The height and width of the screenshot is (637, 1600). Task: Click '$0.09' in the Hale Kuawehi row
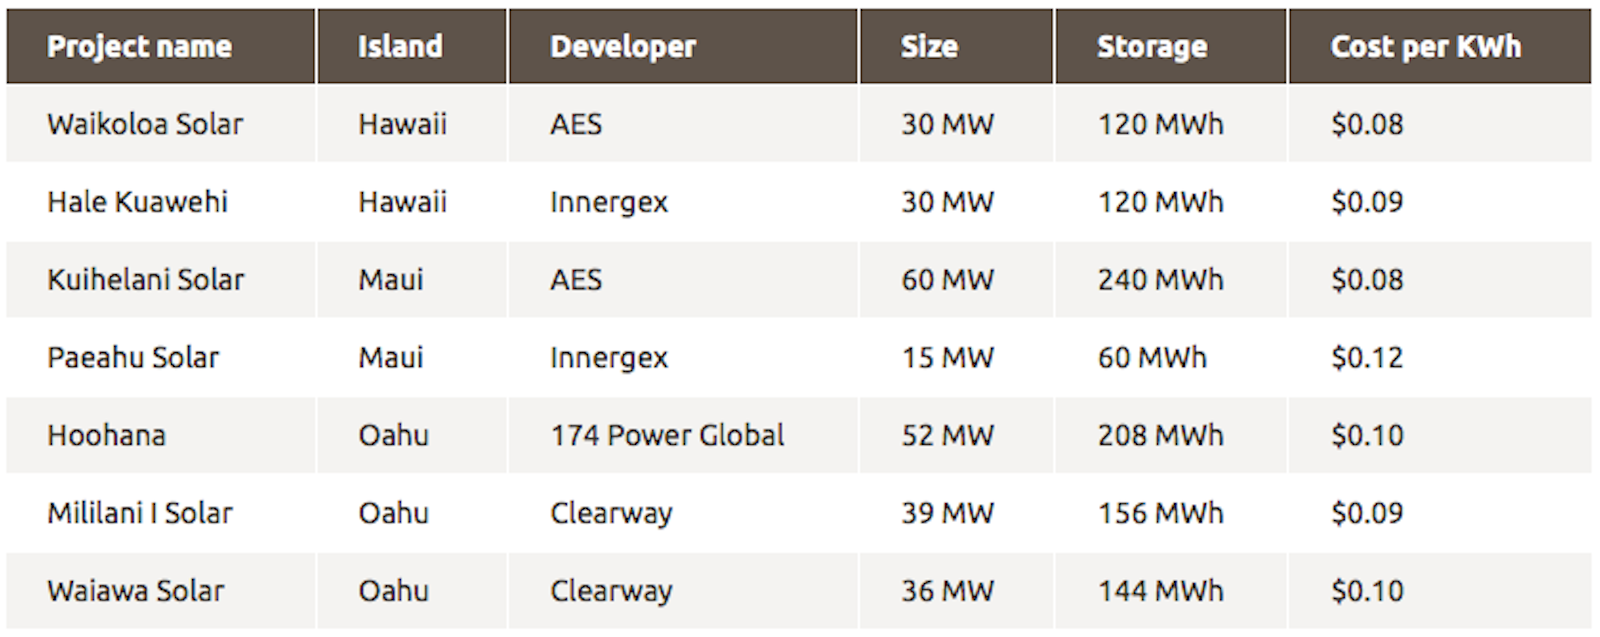tap(1367, 202)
